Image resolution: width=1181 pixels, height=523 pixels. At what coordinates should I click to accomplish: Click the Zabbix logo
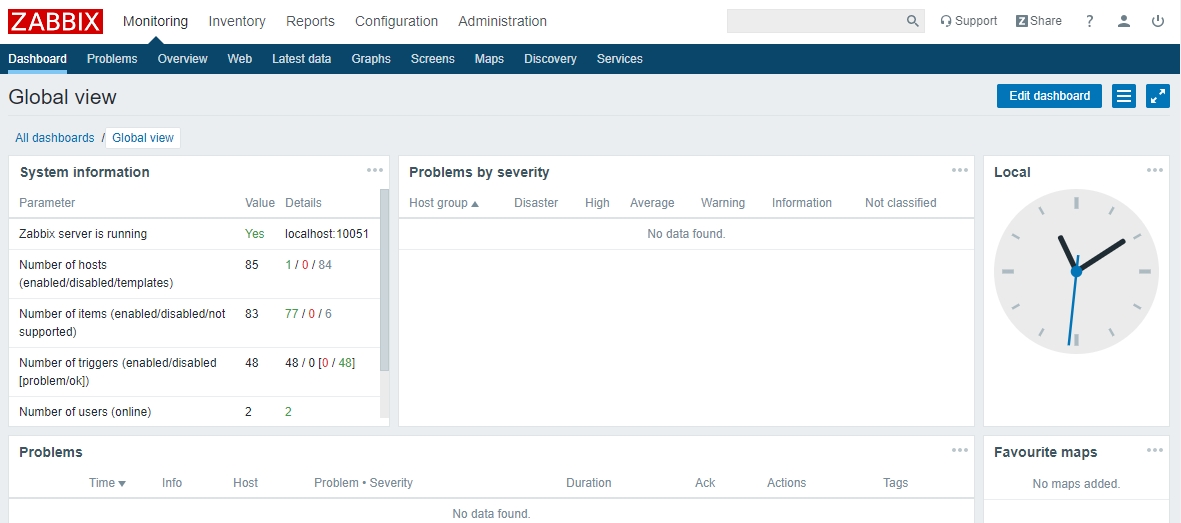(x=55, y=21)
